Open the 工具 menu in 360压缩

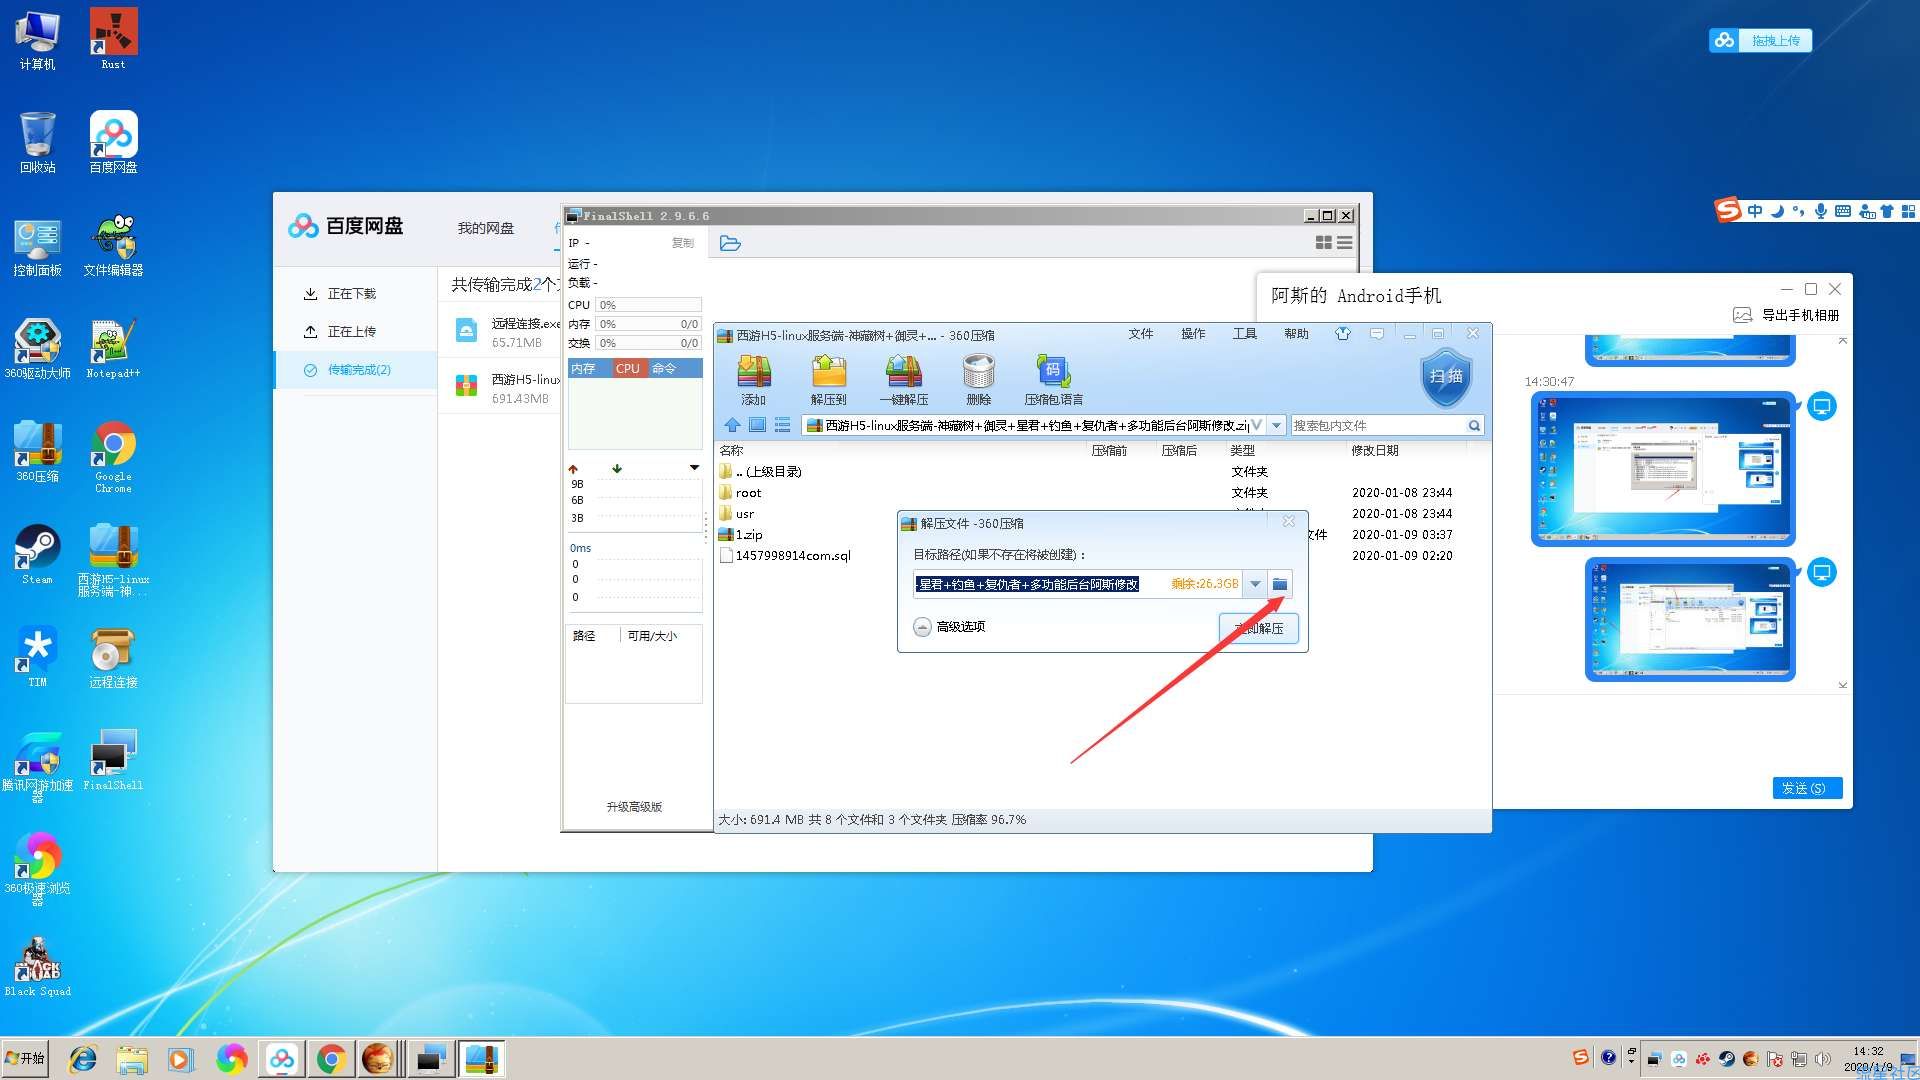click(1245, 334)
